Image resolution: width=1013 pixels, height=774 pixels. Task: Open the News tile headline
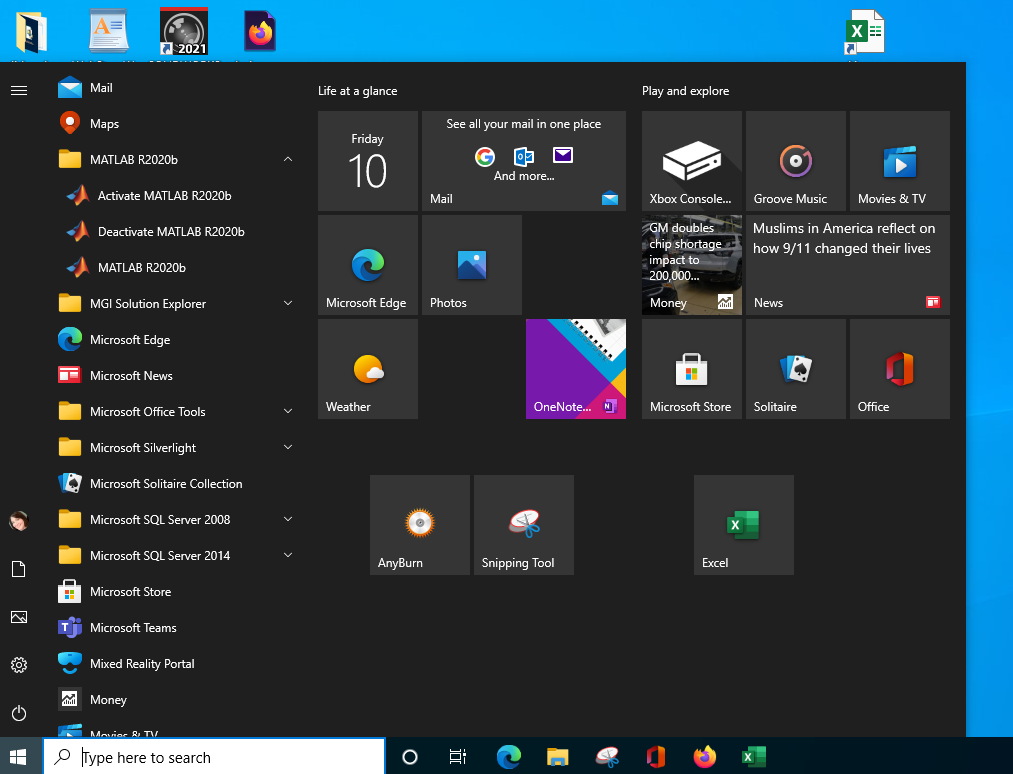(848, 265)
